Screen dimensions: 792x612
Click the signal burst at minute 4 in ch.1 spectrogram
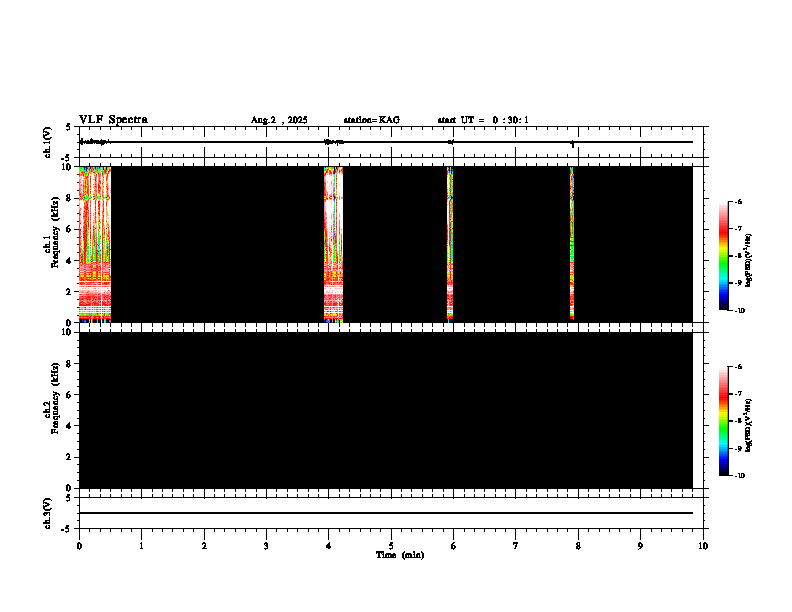click(333, 244)
